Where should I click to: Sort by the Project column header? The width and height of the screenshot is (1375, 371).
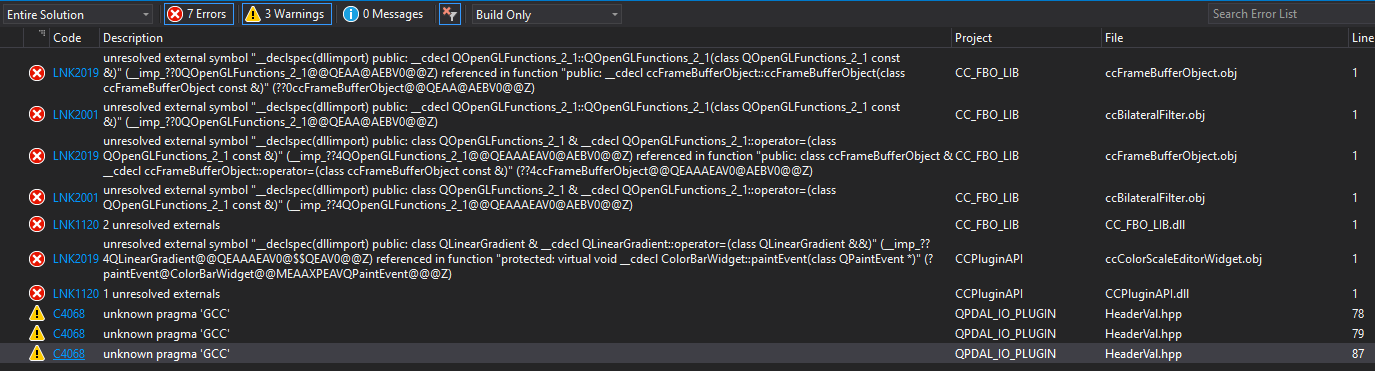[974, 37]
